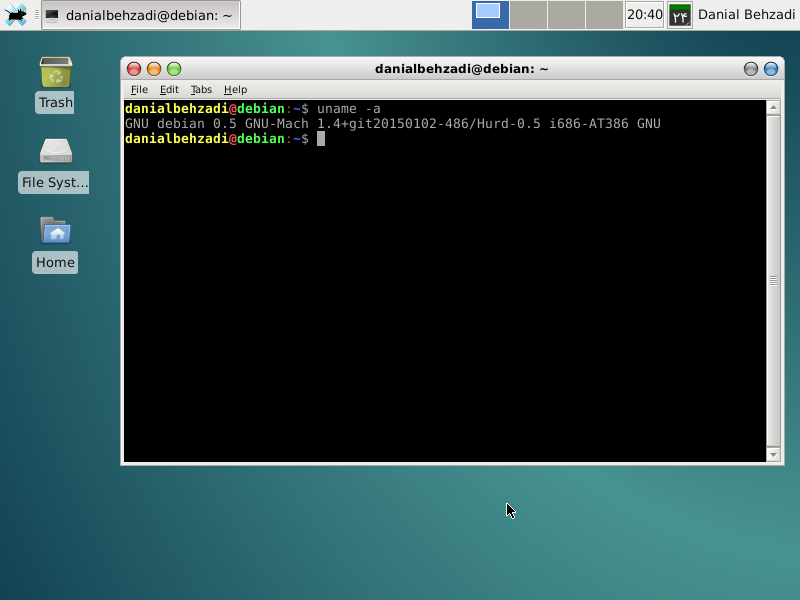The height and width of the screenshot is (600, 800).
Task: Click the 20:40 panel clock
Action: [644, 15]
